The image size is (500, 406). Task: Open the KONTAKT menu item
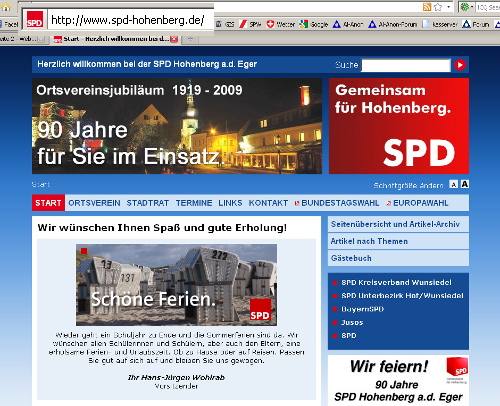coord(268,203)
